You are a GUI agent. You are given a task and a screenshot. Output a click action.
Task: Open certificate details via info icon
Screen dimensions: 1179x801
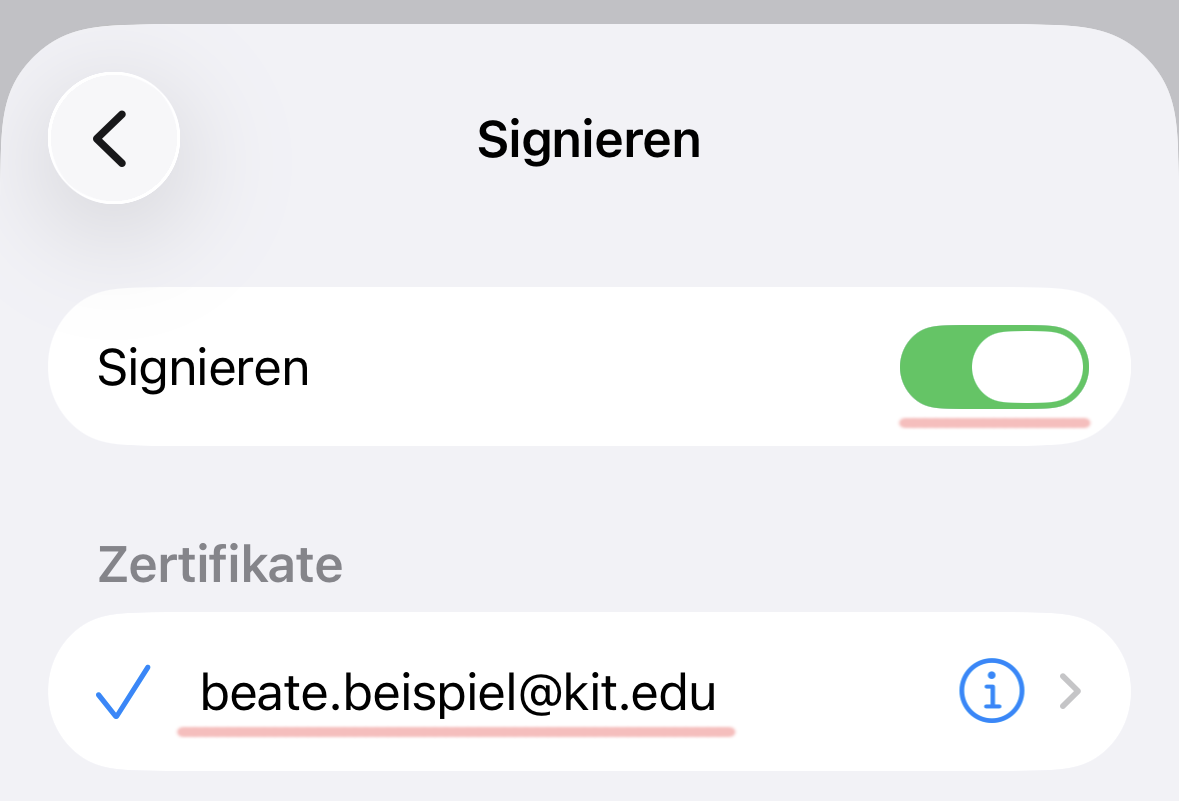[991, 691]
